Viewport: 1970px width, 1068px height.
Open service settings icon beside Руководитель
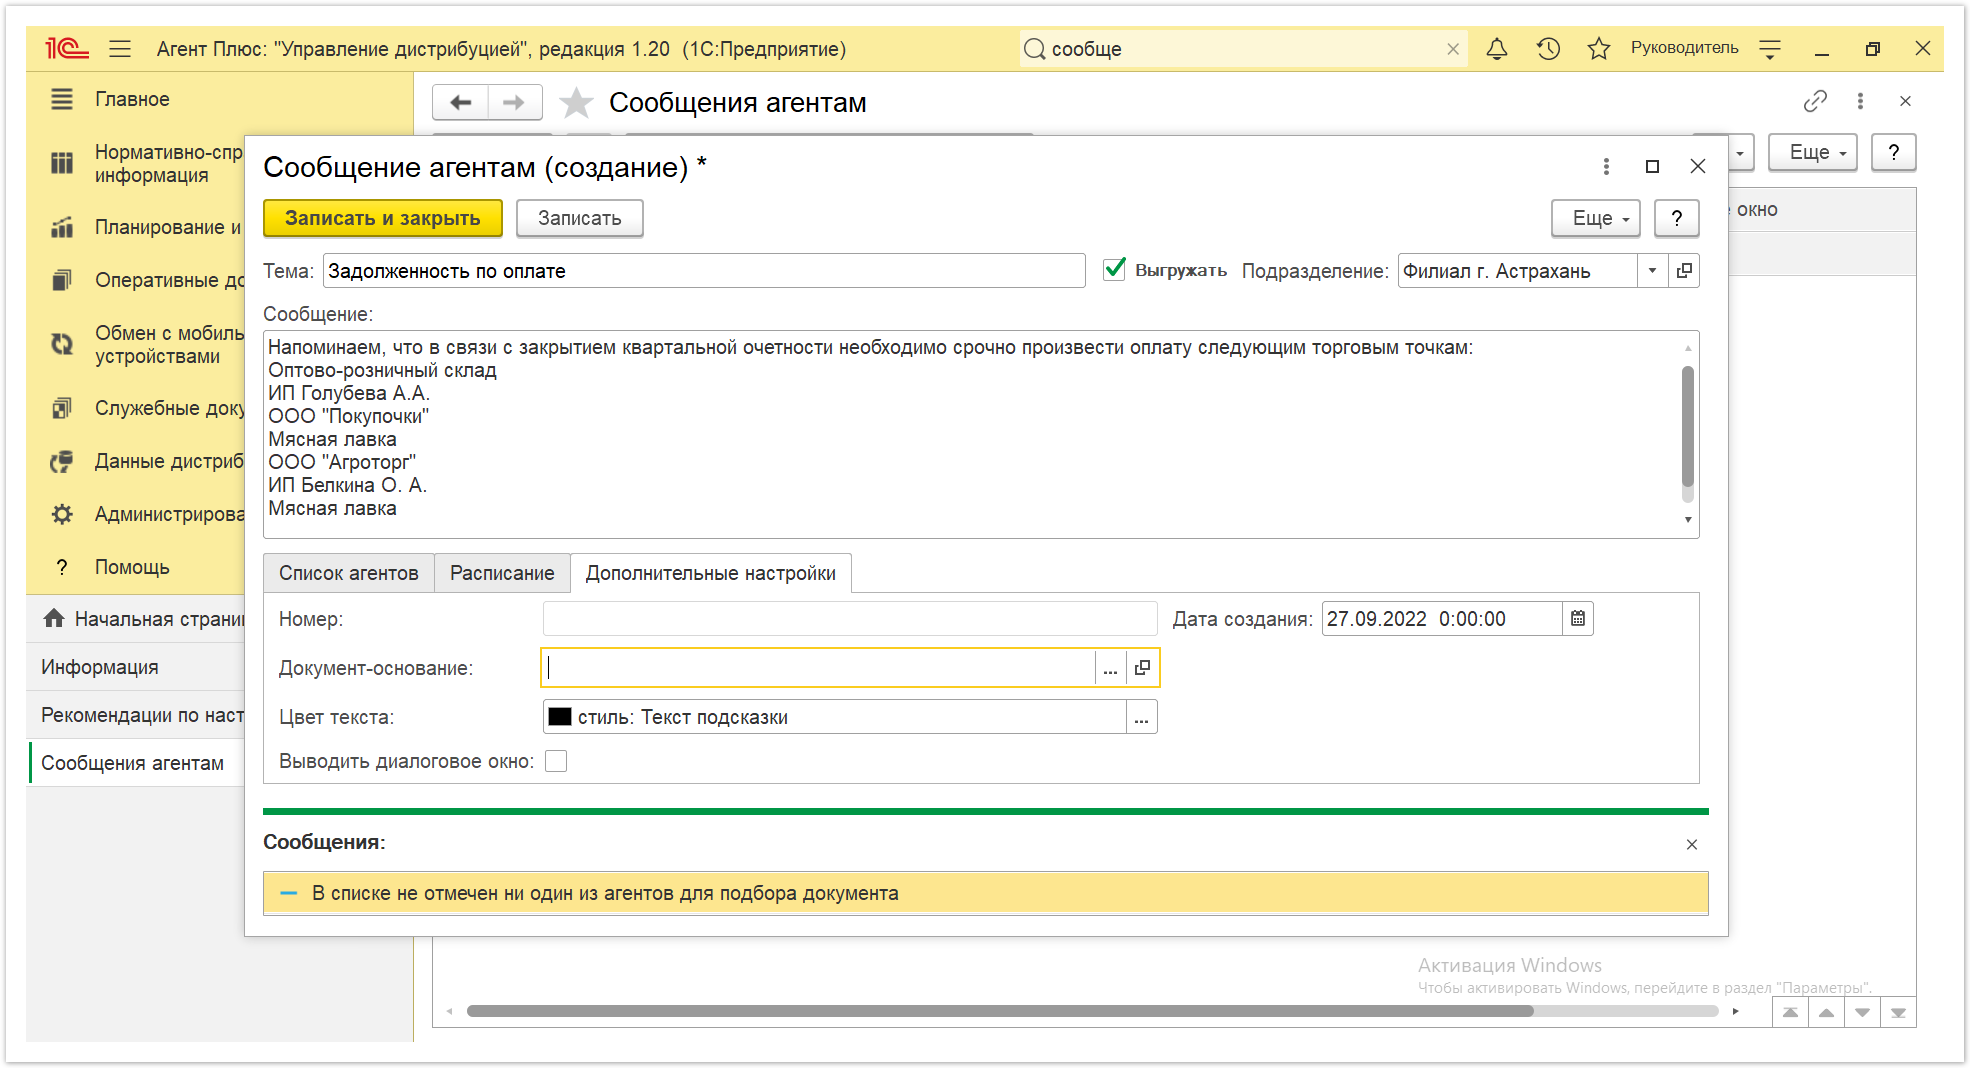[x=1770, y=48]
